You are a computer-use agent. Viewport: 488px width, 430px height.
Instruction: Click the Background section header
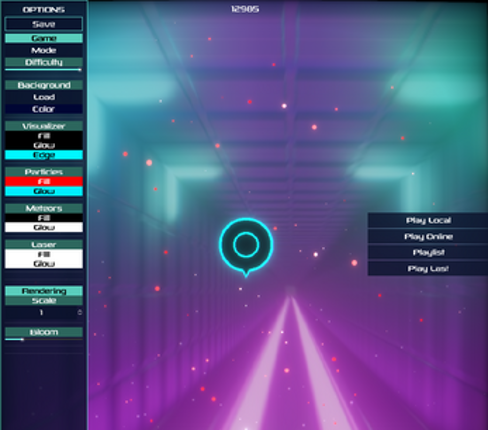44,85
